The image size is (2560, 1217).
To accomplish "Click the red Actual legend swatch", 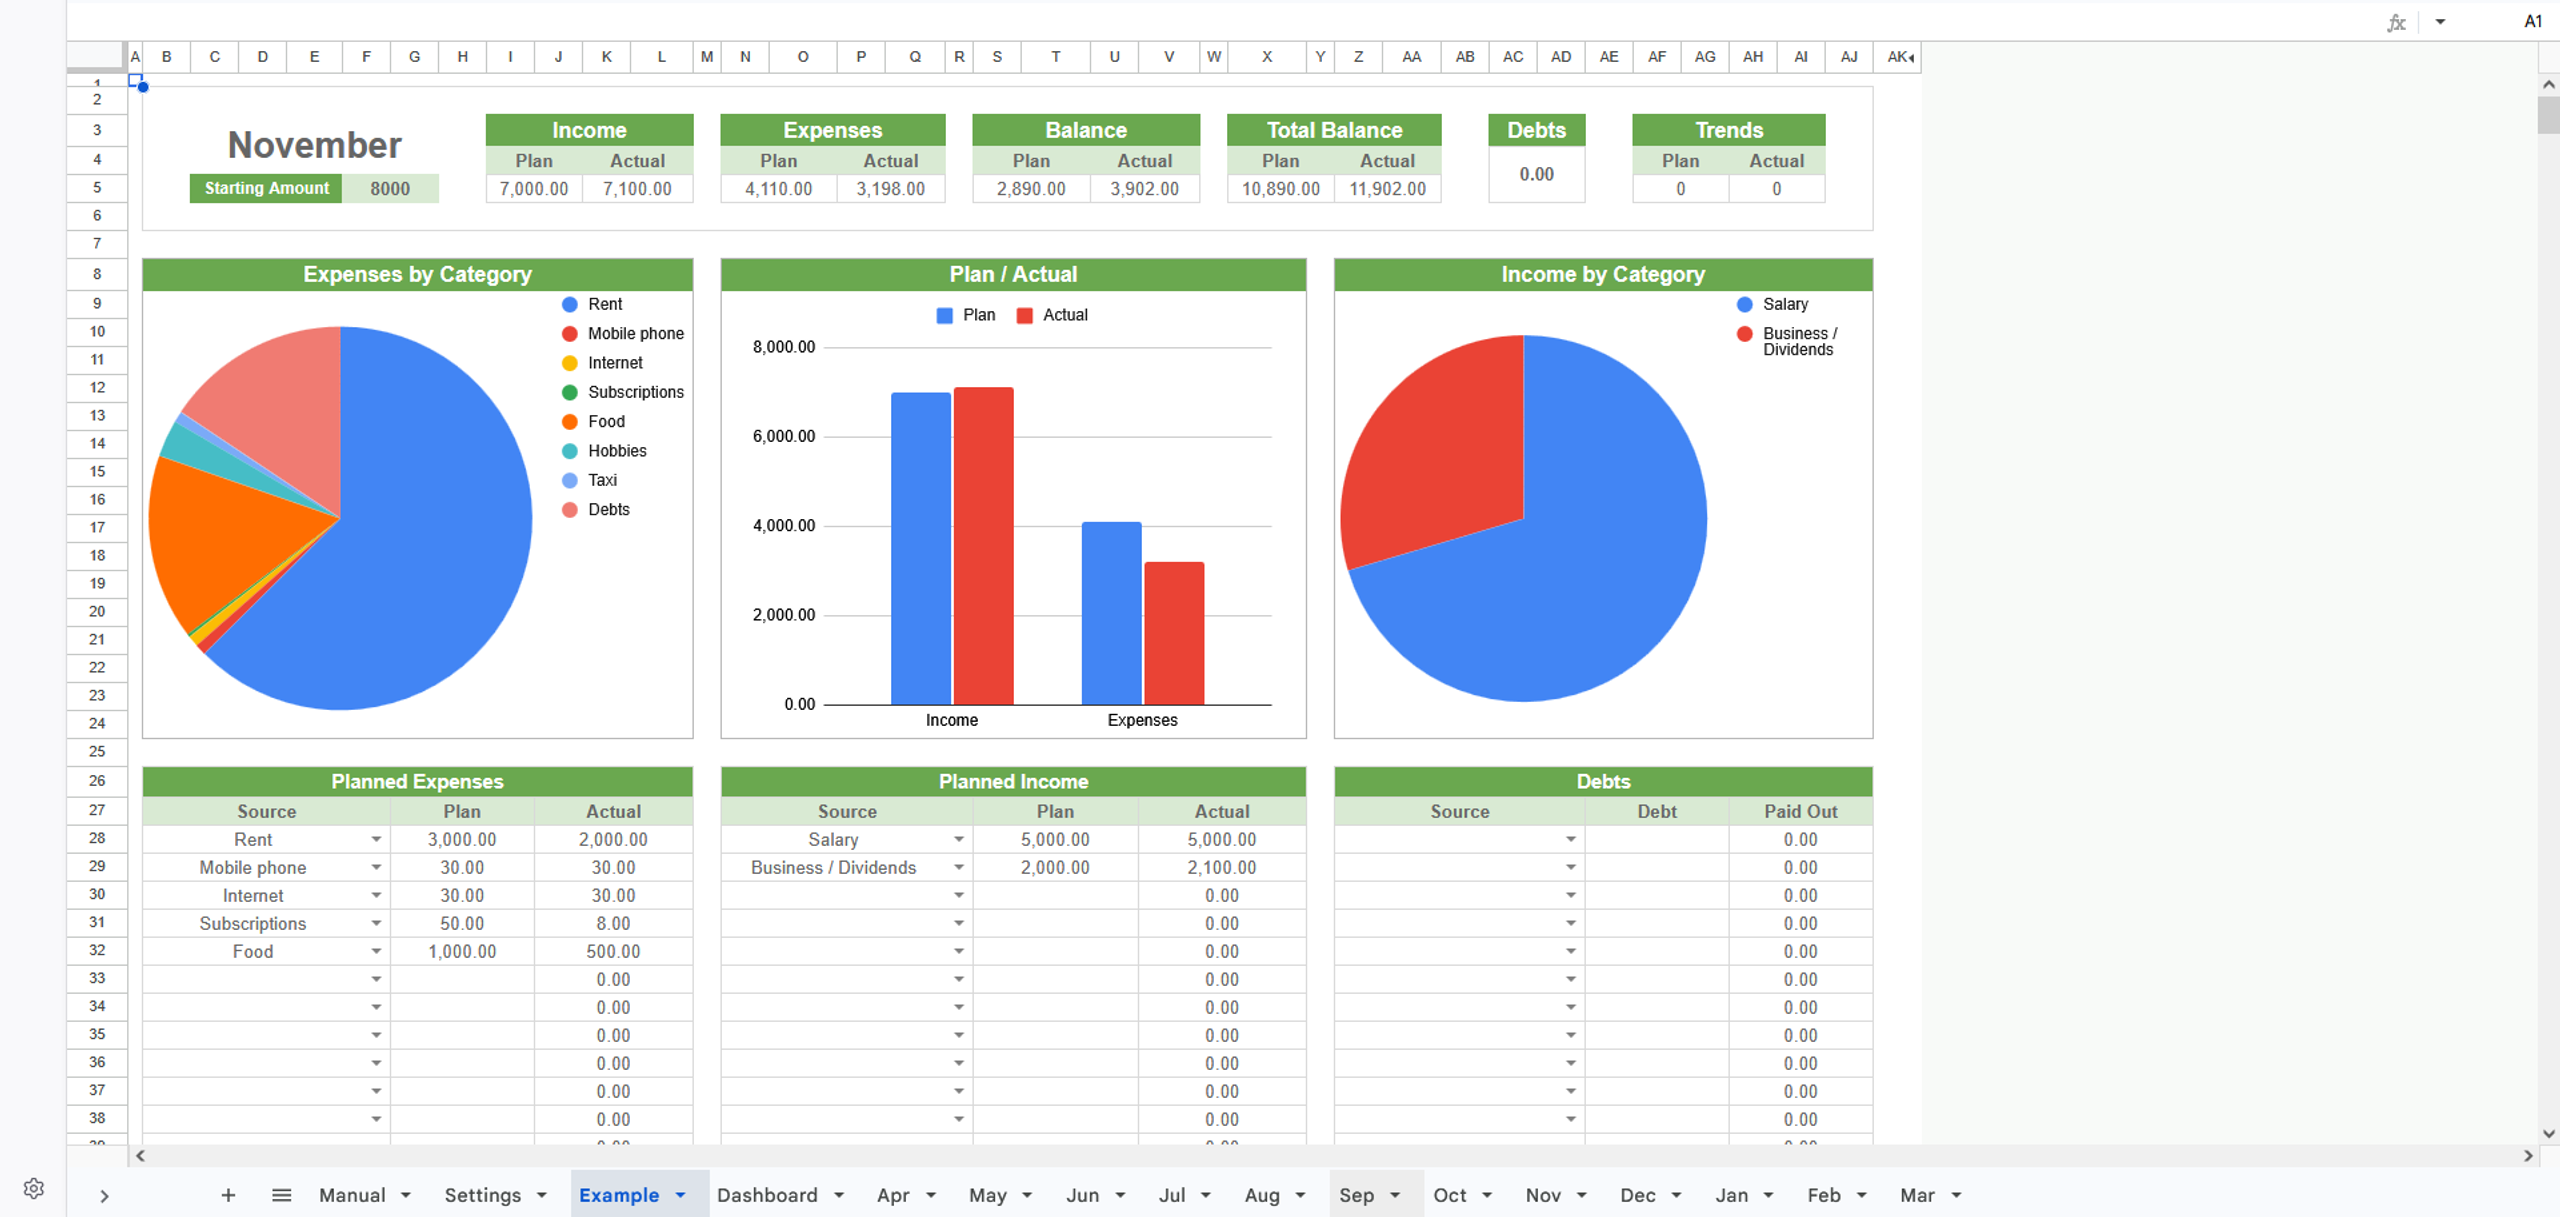I will click(x=1024, y=315).
